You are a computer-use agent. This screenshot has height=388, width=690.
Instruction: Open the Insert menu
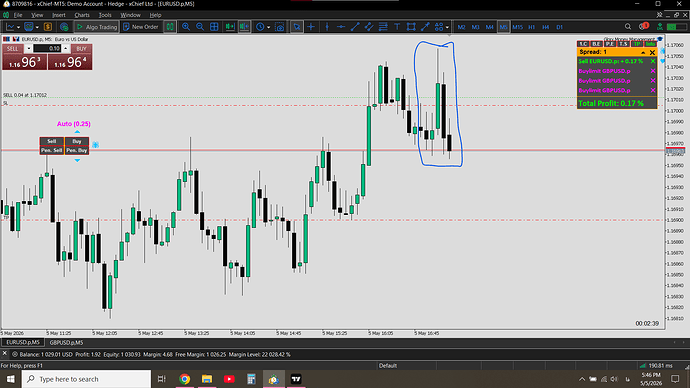(59, 15)
